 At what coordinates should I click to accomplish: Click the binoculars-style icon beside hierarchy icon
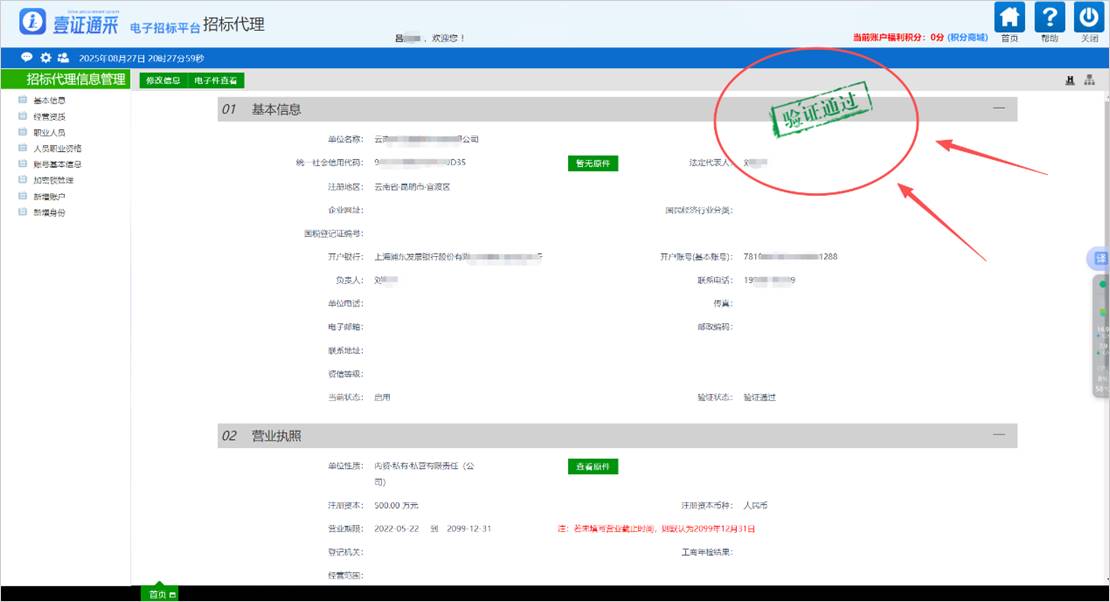[1070, 81]
